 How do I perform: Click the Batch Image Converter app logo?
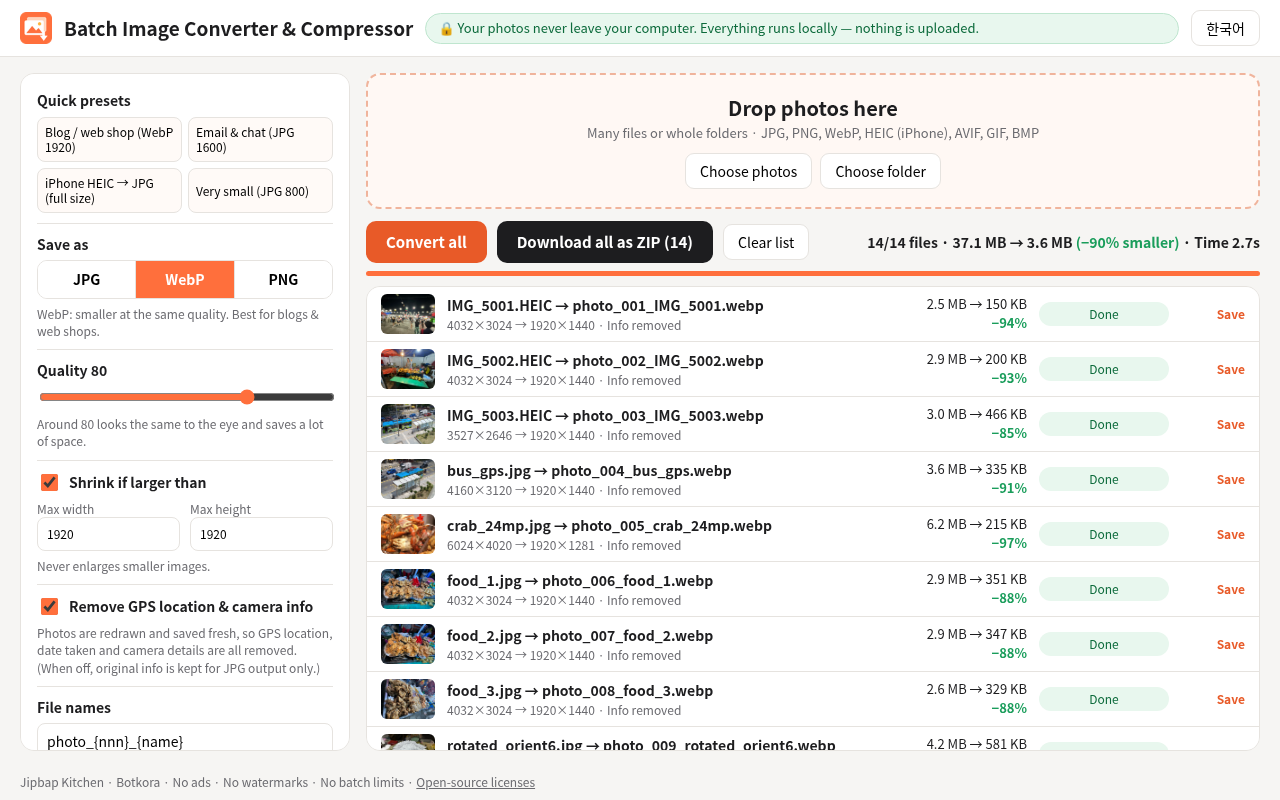tap(36, 28)
